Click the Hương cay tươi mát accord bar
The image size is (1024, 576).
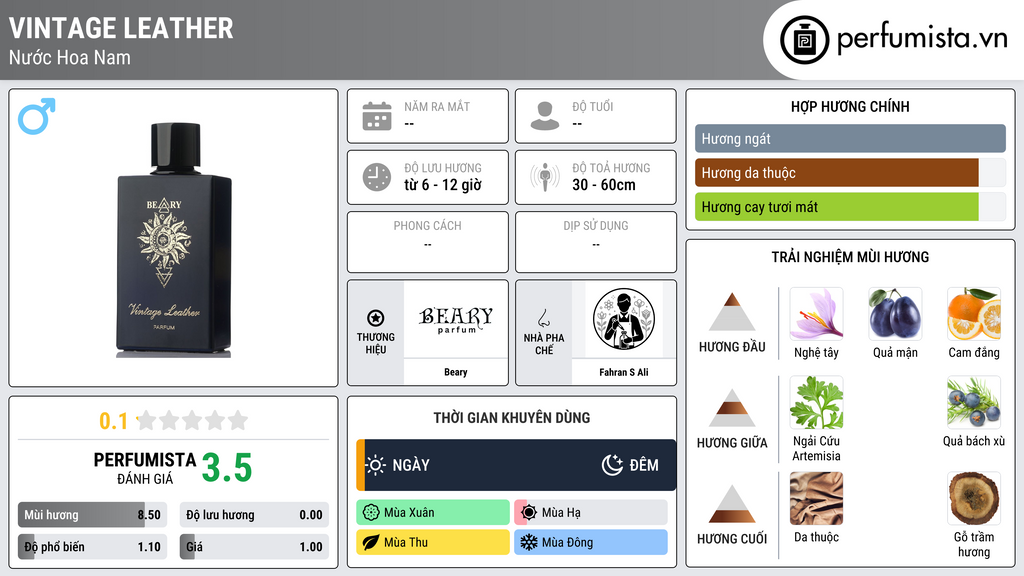850,206
